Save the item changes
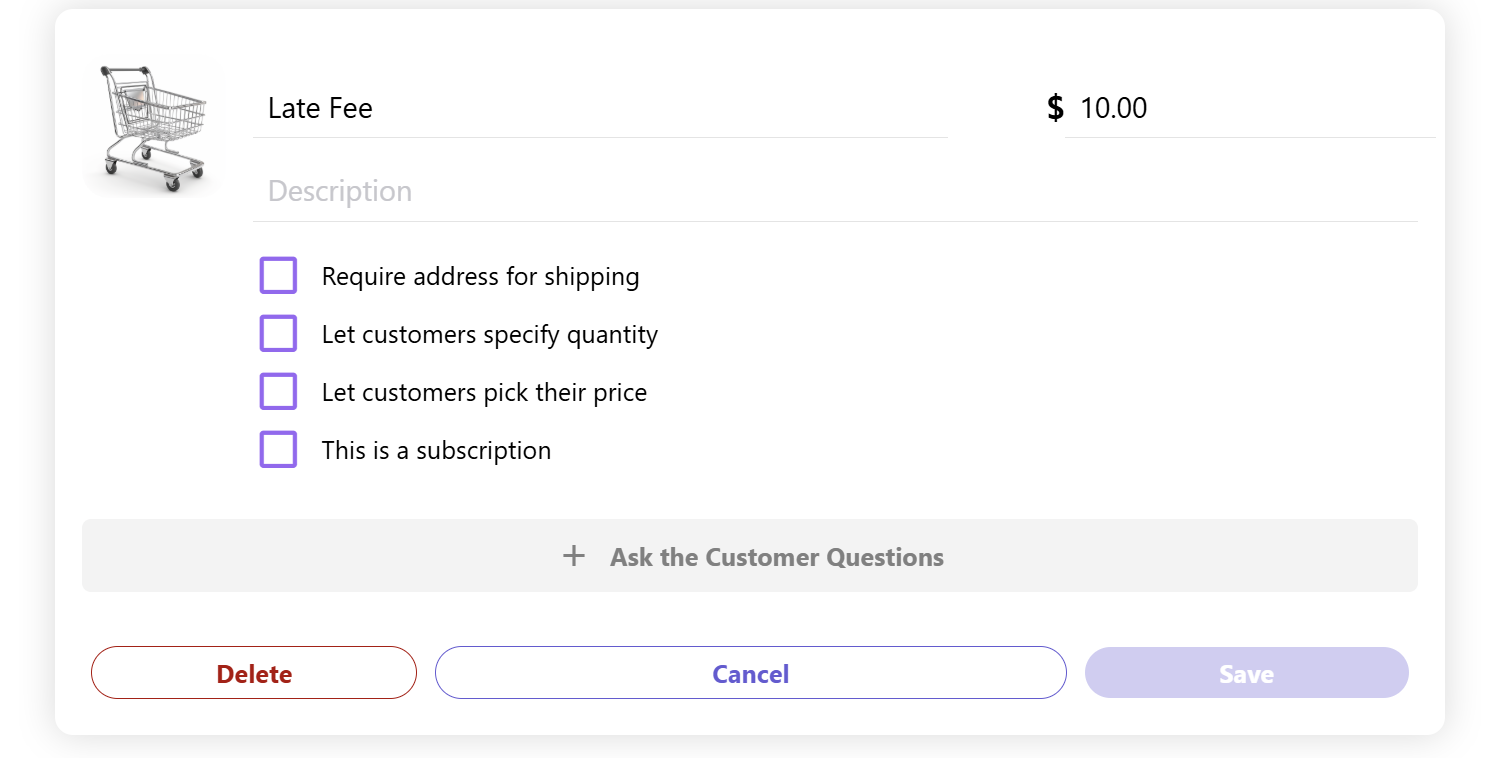Screen dimensions: 1488x758 [x=1246, y=674]
